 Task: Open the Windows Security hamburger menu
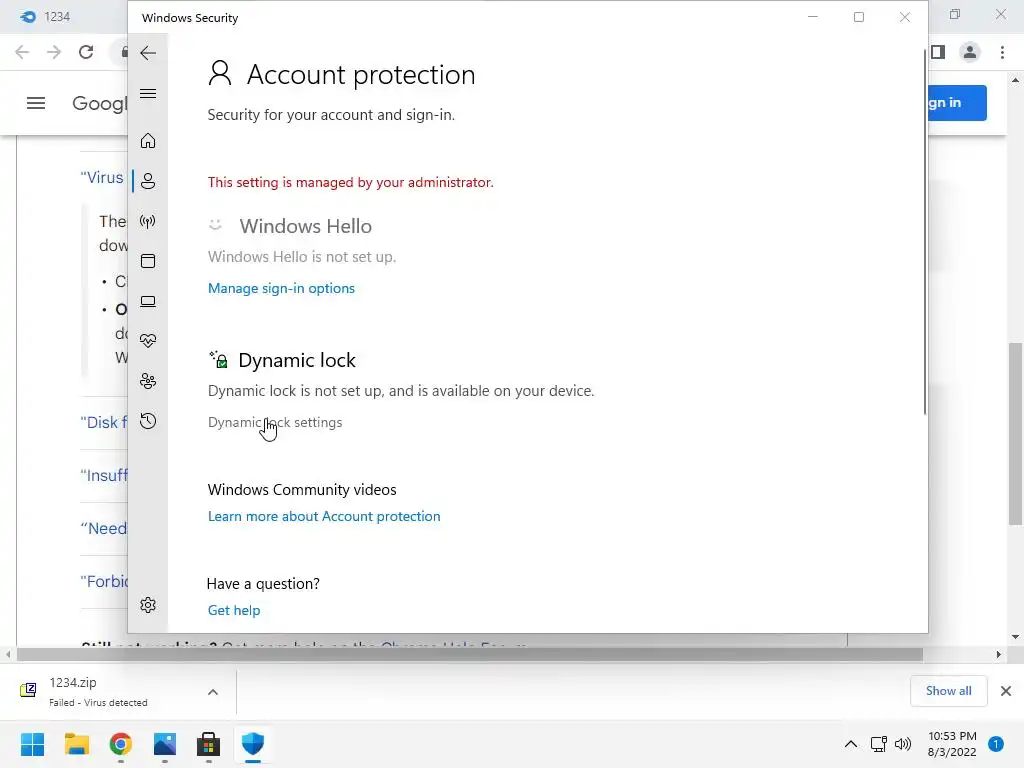pyautogui.click(x=148, y=93)
